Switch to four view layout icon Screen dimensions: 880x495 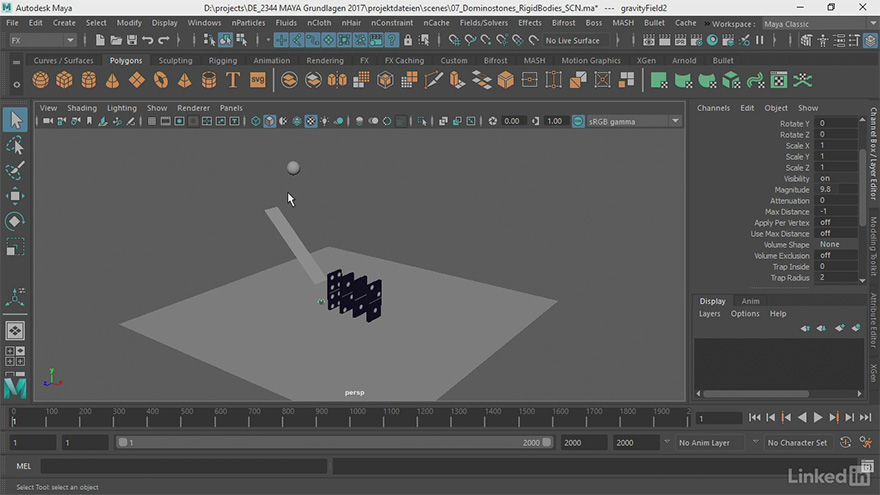point(15,356)
